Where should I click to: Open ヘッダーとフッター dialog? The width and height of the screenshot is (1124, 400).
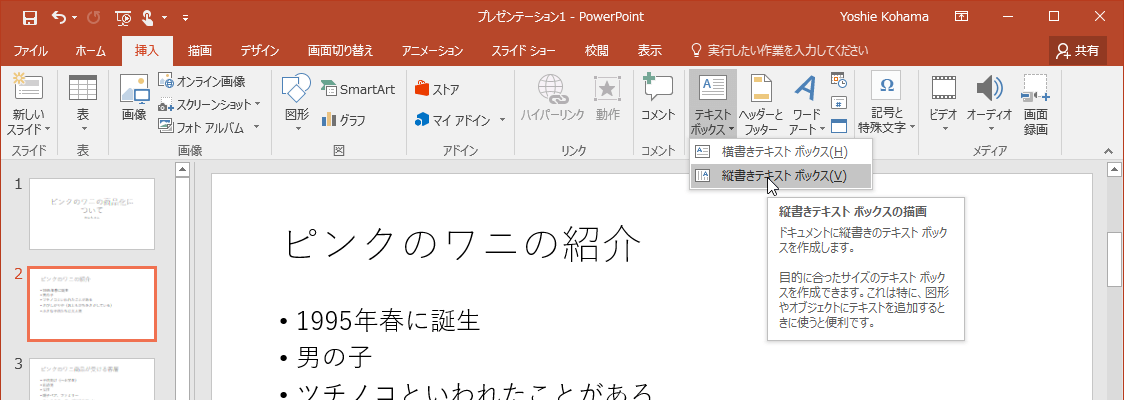coord(761,104)
